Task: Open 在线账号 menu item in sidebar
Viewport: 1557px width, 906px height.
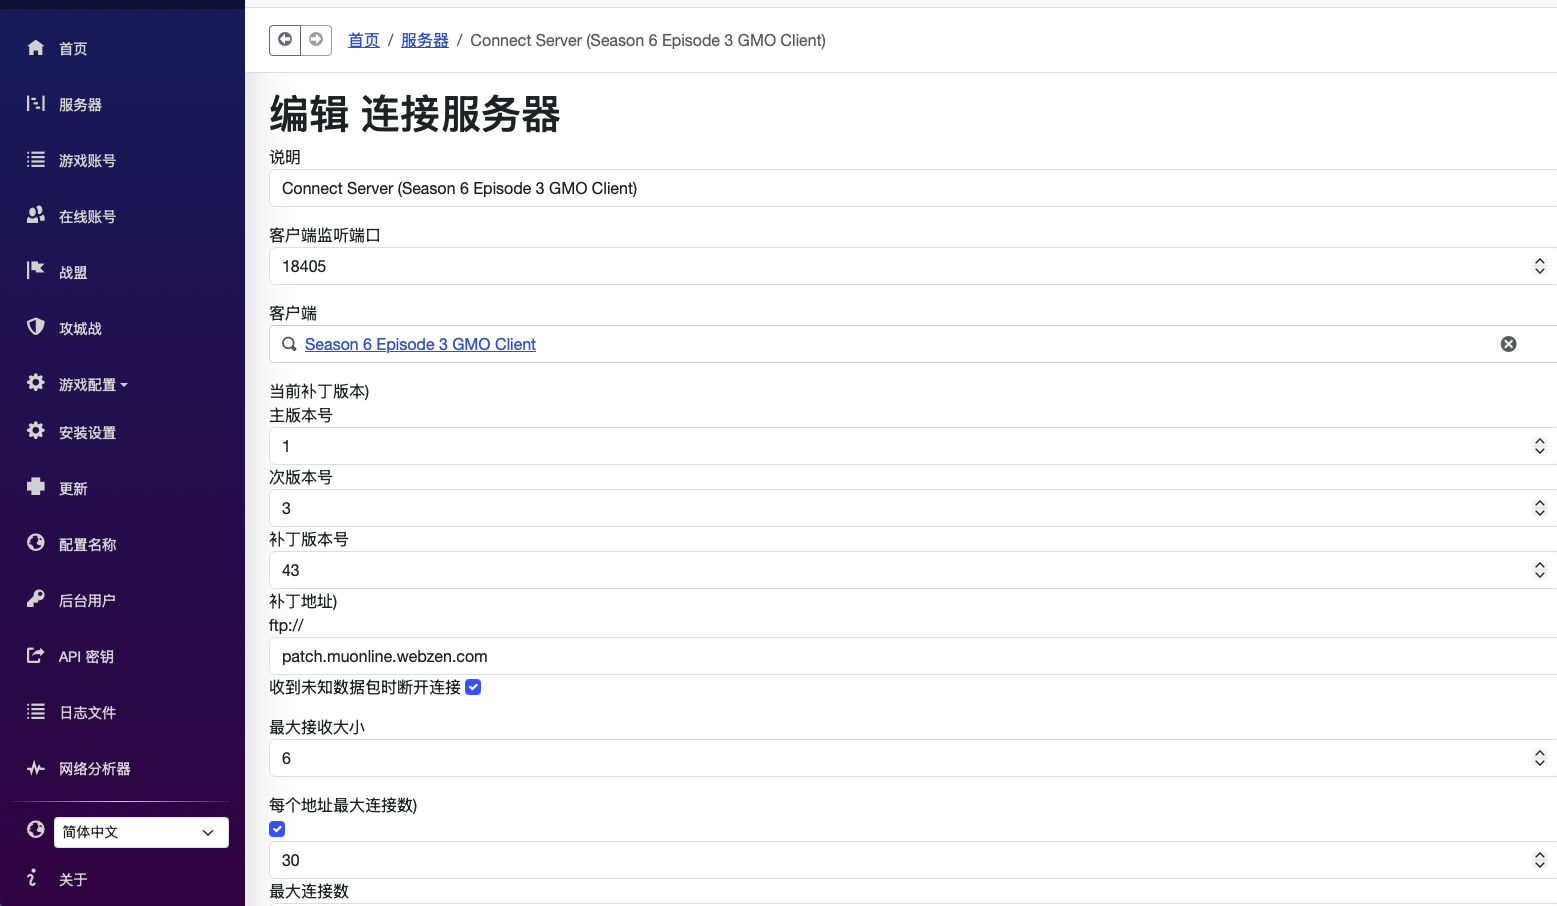Action: pos(87,216)
